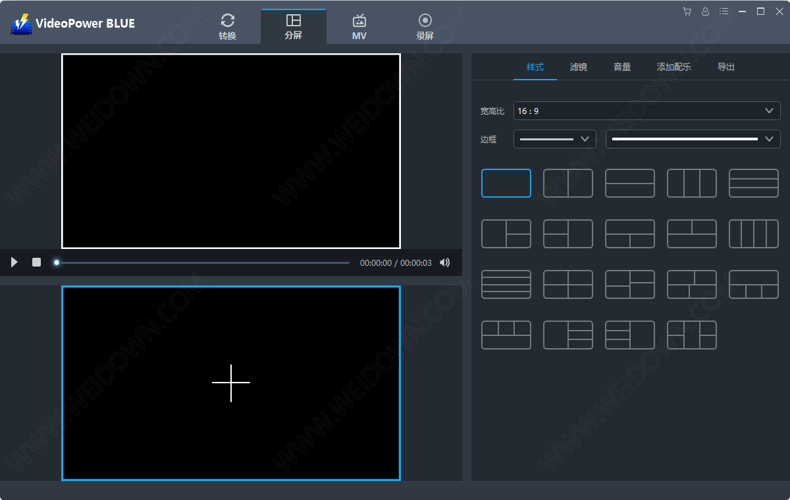Choose the three horizontal rows layout
The height and width of the screenshot is (500, 790).
(754, 183)
